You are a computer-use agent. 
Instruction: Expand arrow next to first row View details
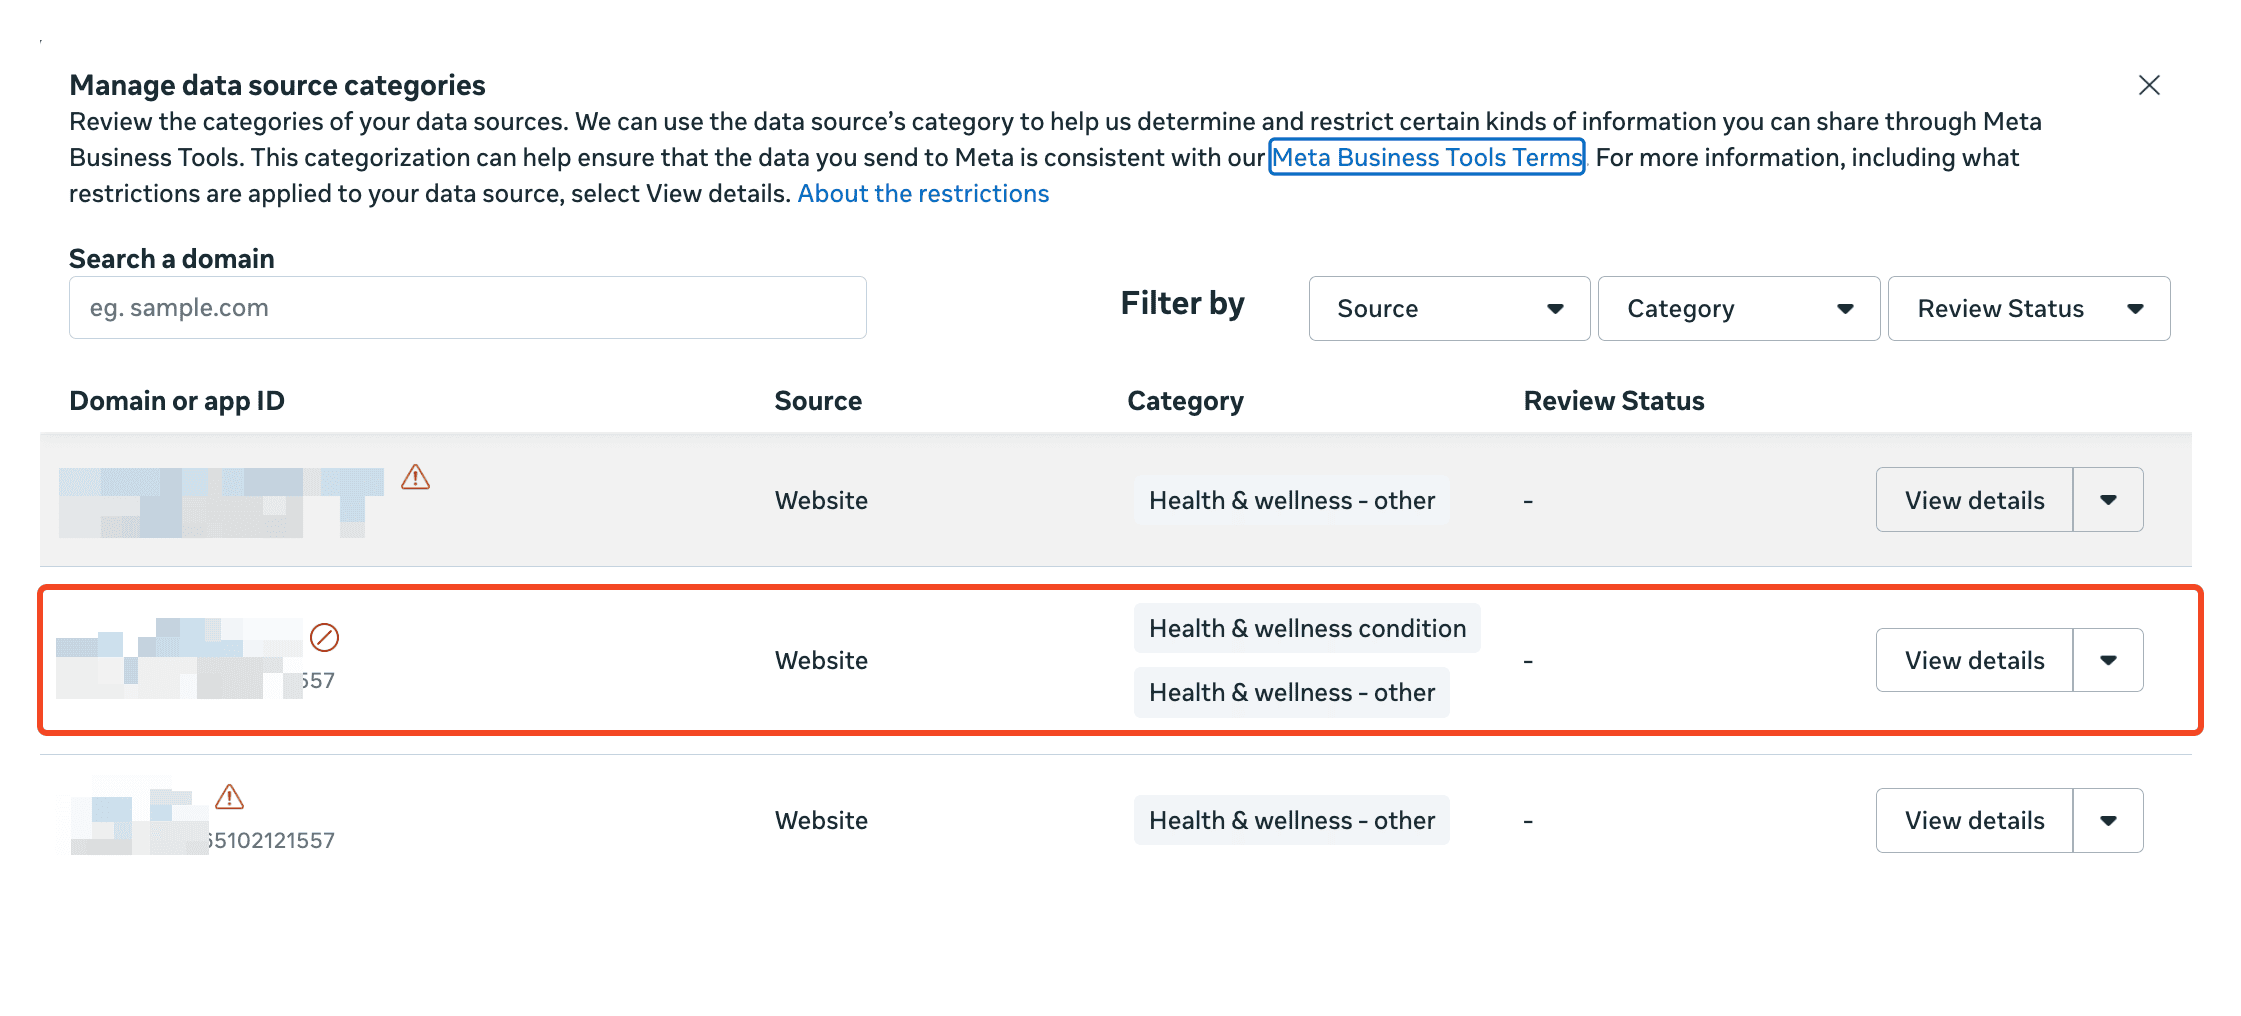coord(2108,500)
